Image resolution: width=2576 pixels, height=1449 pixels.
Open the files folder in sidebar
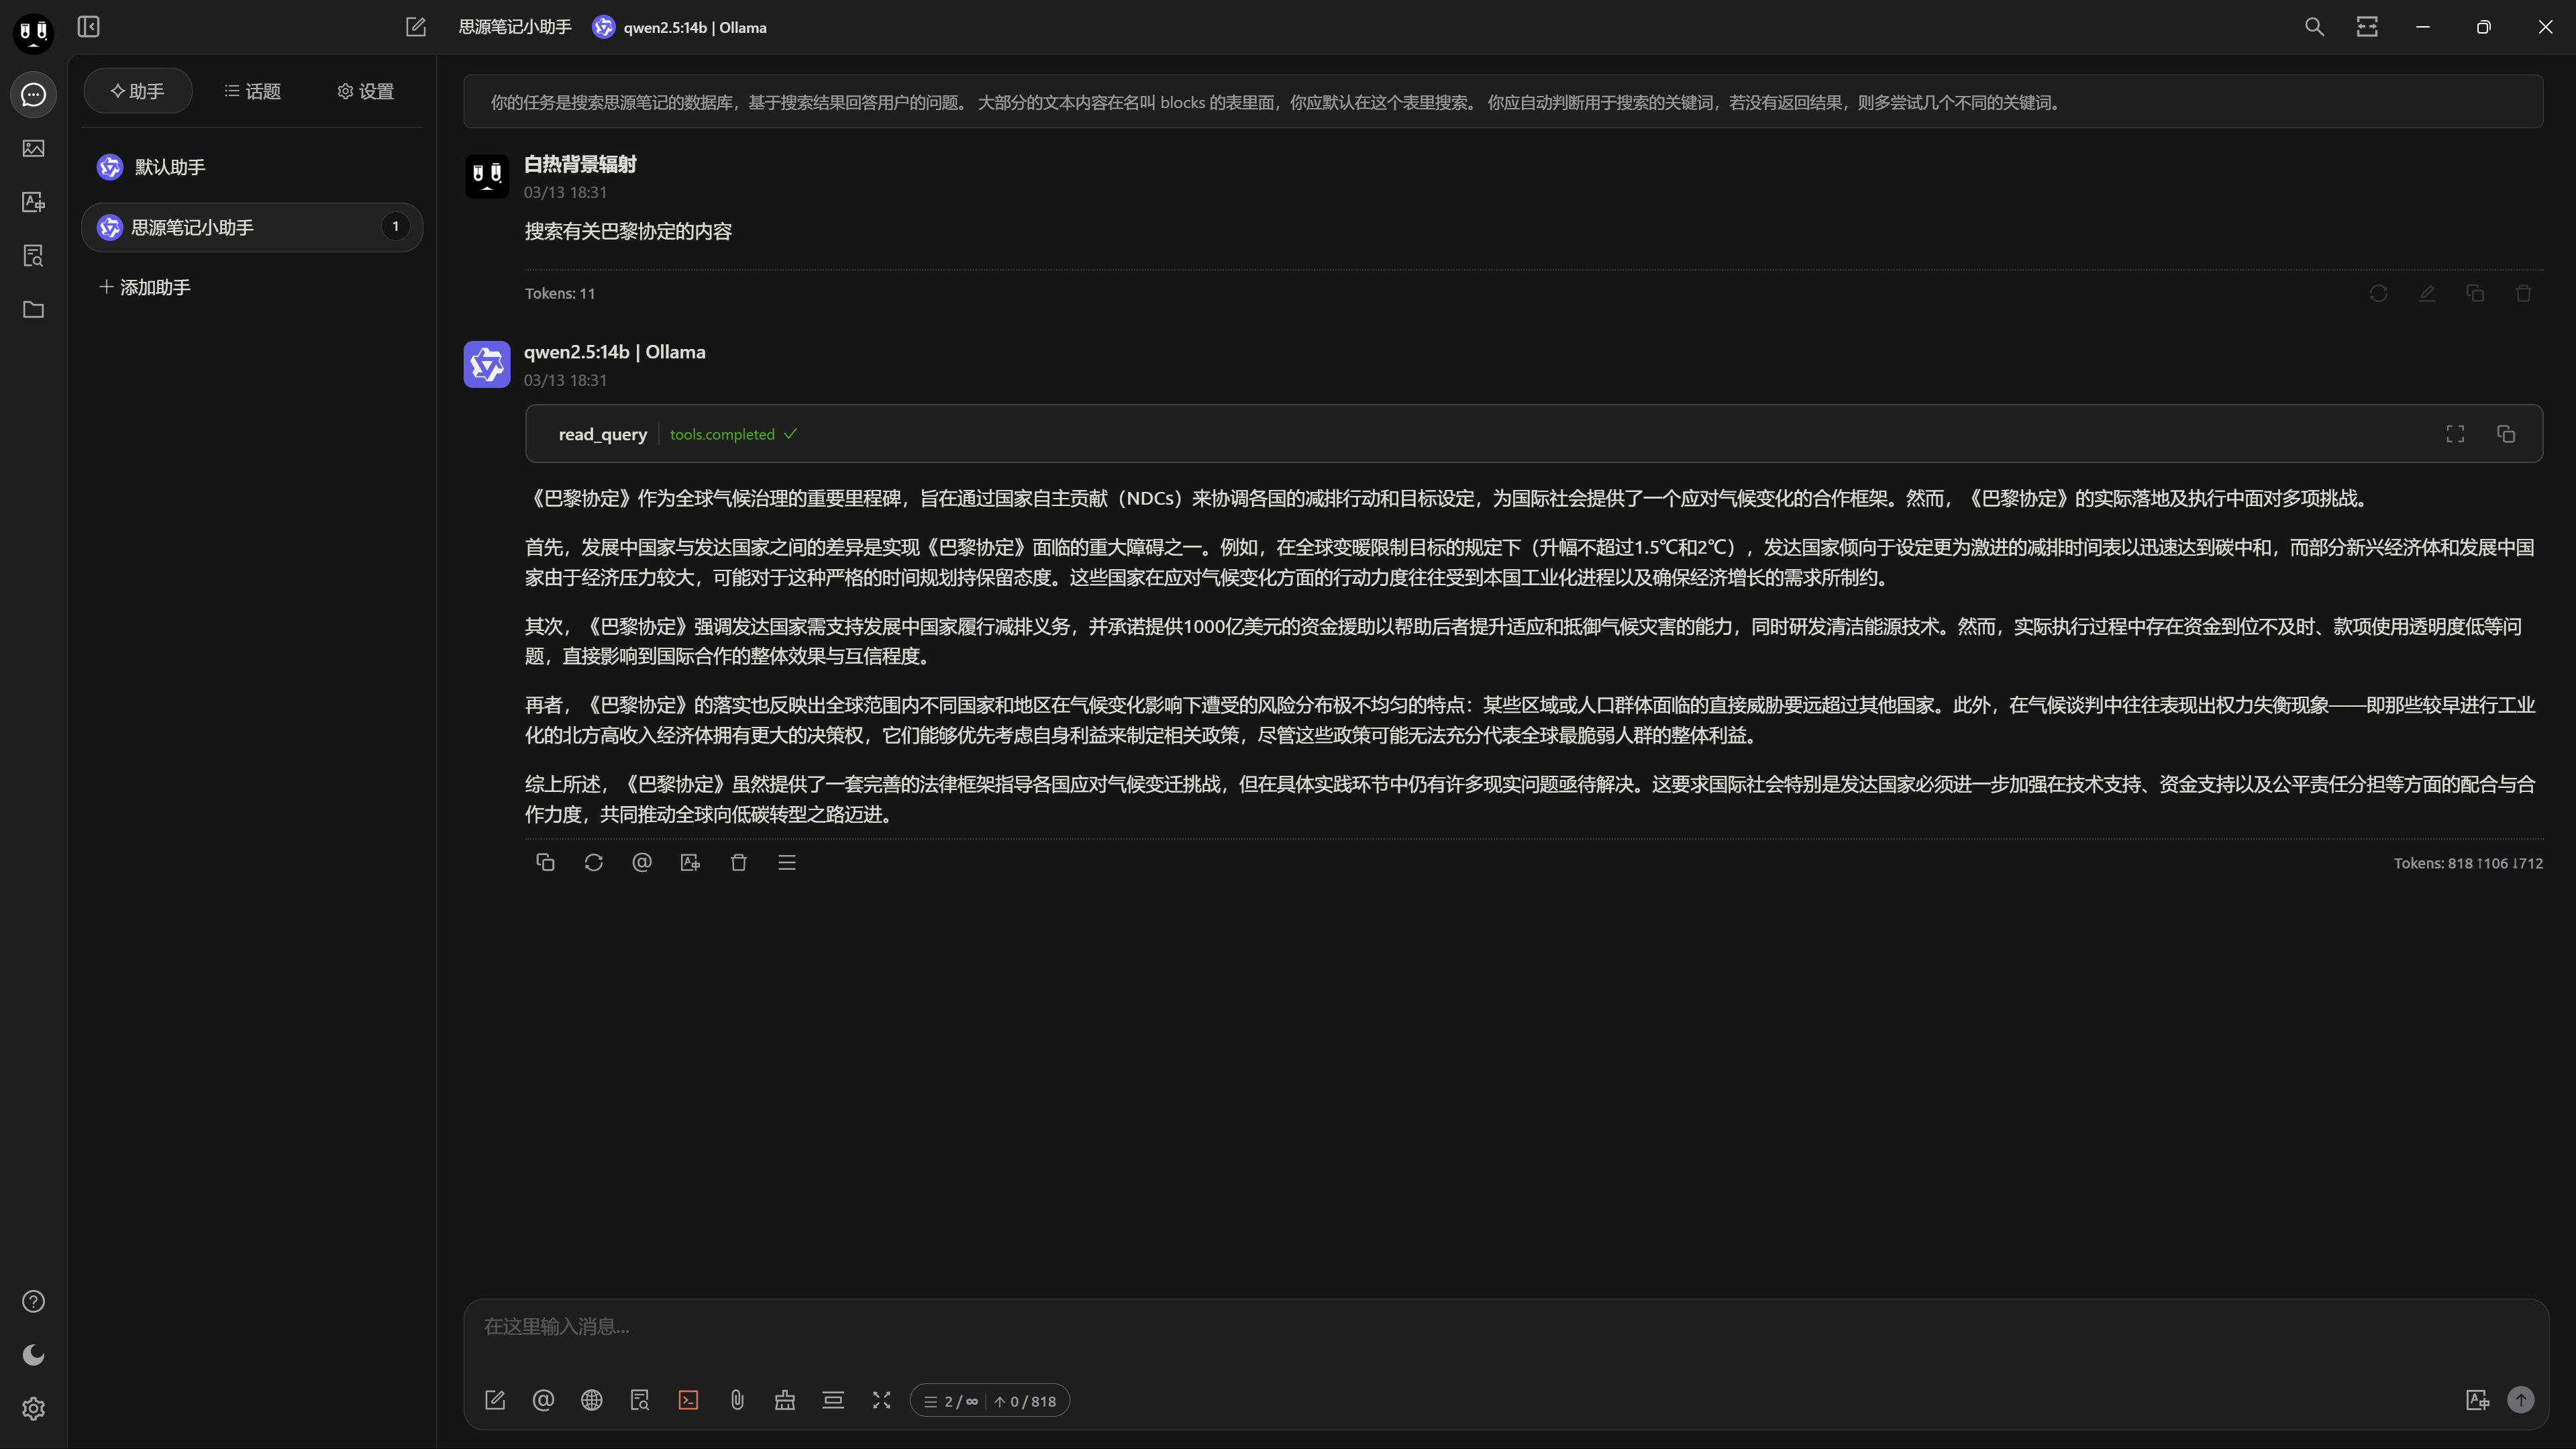tap(33, 310)
